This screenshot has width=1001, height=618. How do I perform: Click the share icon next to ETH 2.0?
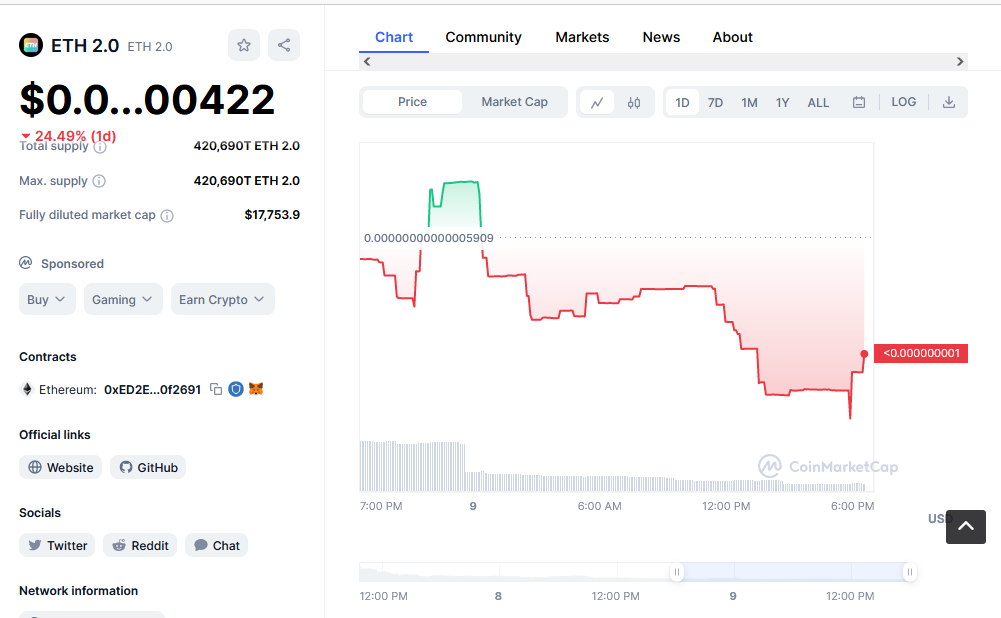[x=284, y=45]
